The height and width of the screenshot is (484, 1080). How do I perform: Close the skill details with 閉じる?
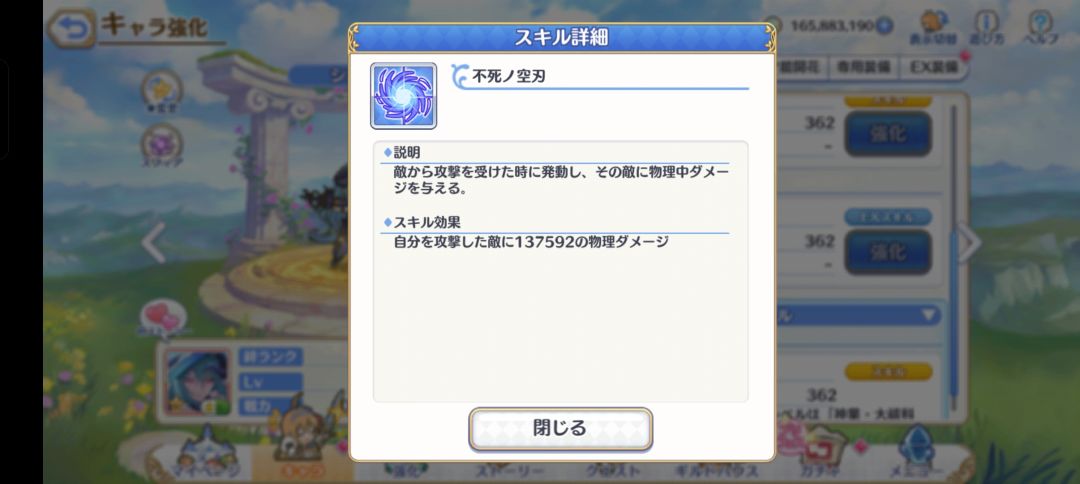point(560,428)
